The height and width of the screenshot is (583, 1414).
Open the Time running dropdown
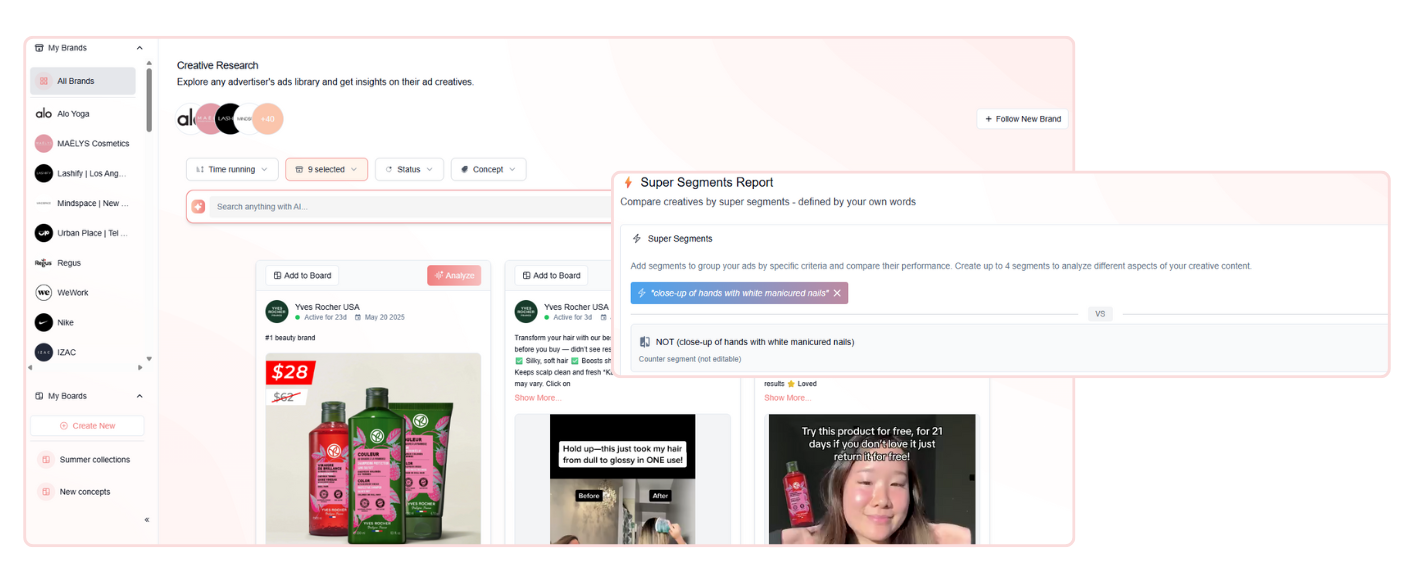[x=232, y=169]
